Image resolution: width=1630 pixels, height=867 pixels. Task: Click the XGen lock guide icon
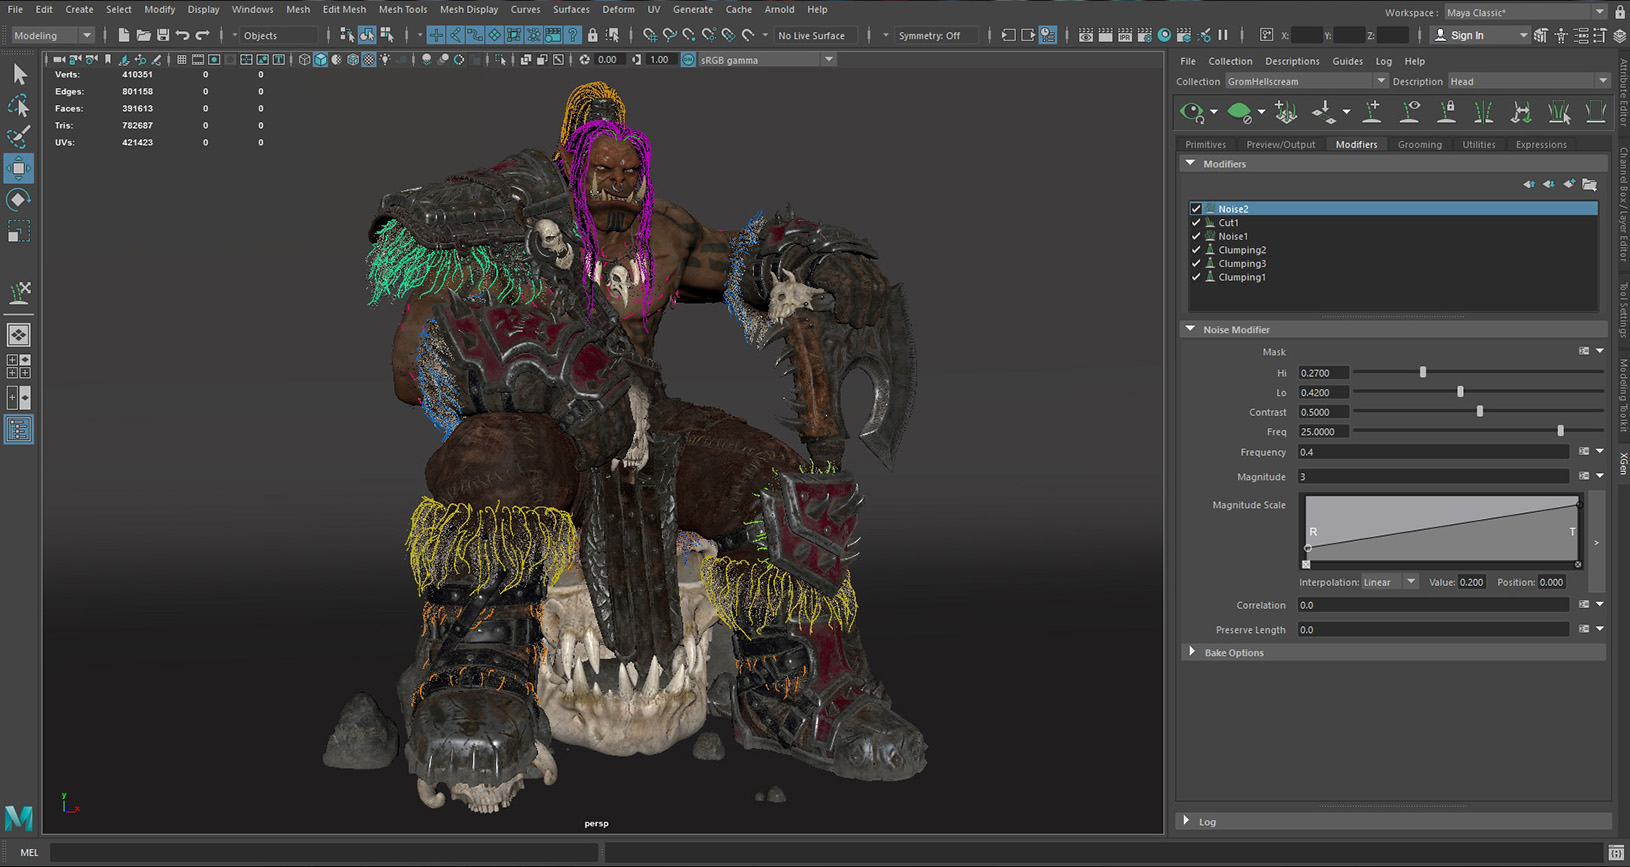coord(1447,112)
